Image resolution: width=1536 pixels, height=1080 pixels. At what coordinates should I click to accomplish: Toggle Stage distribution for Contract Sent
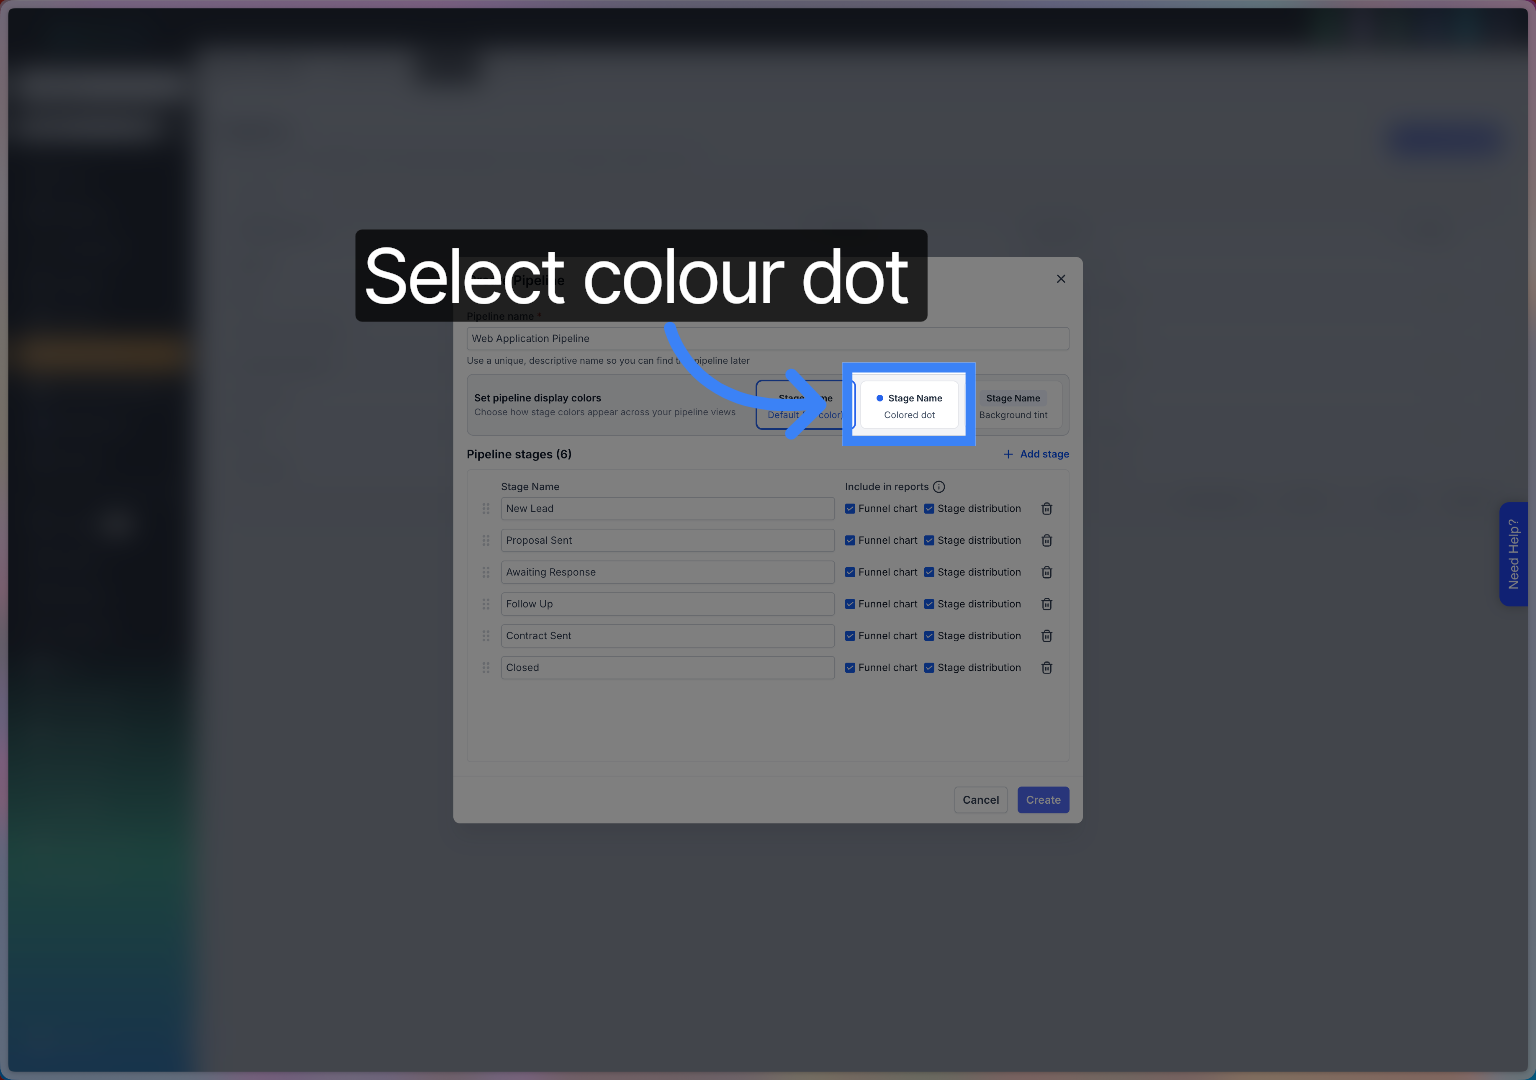(929, 636)
